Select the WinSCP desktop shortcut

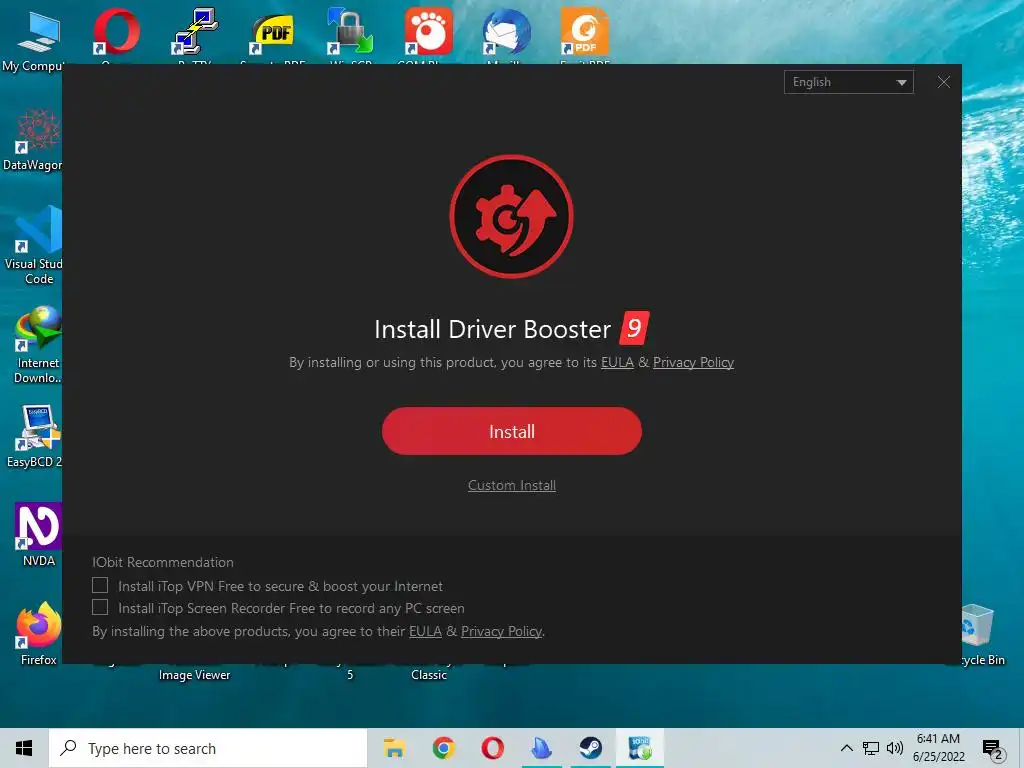point(351,34)
